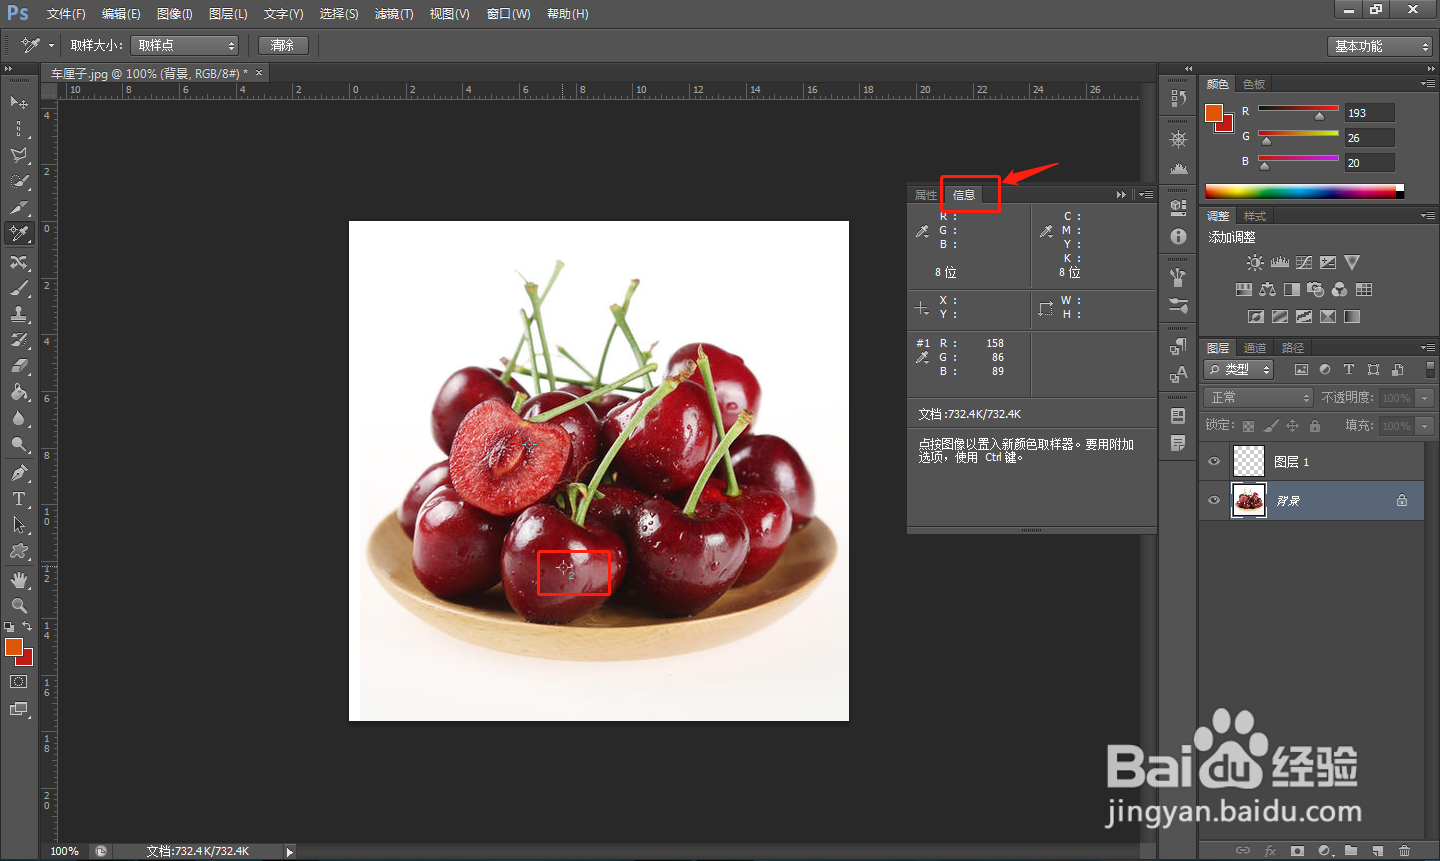Viewport: 1440px width, 861px height.
Task: Open 不透明度 opacity dropdown arrow
Action: [x=1425, y=398]
